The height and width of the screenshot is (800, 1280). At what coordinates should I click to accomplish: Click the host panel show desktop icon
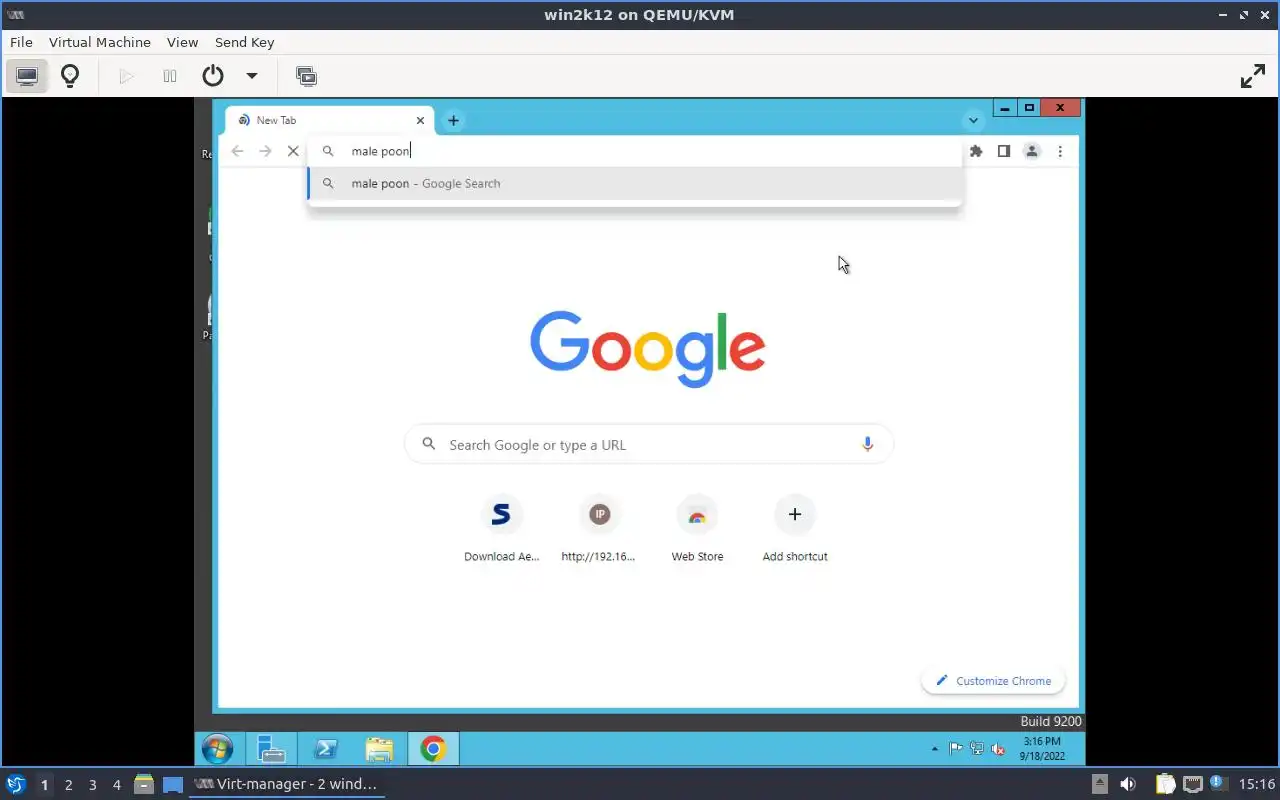(x=172, y=784)
